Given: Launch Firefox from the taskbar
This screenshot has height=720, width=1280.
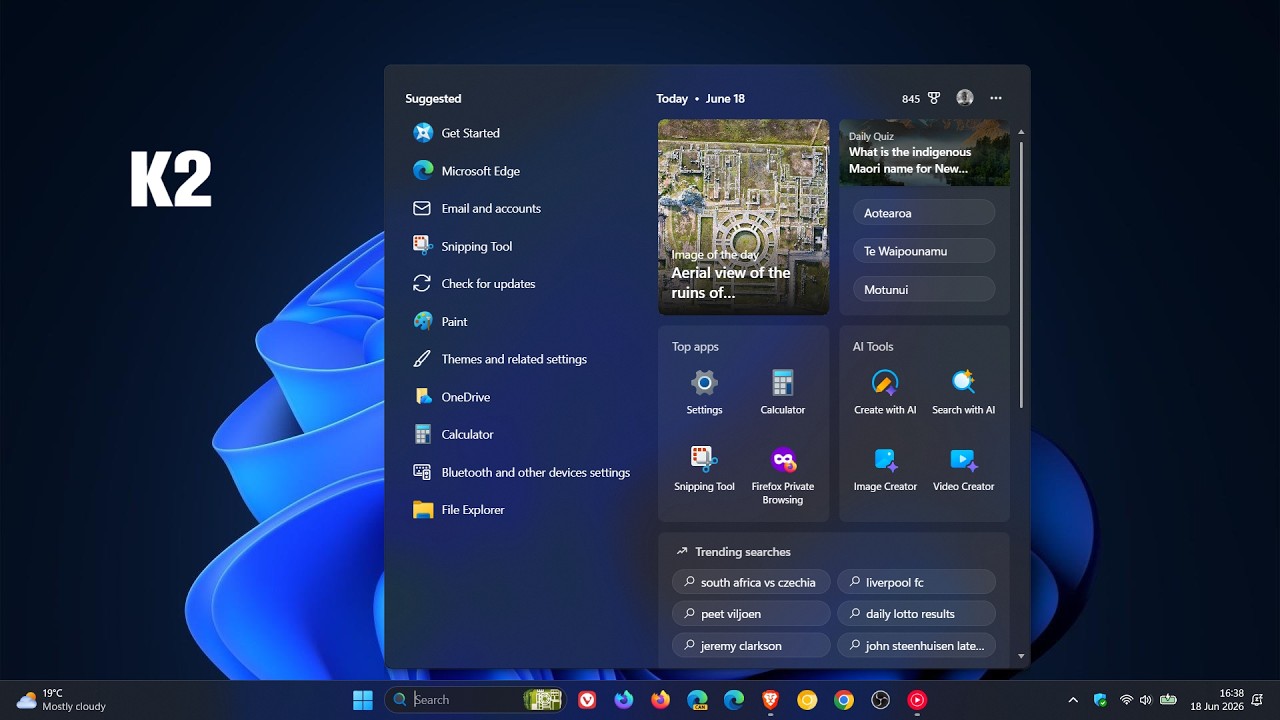Looking at the screenshot, I should coord(660,700).
